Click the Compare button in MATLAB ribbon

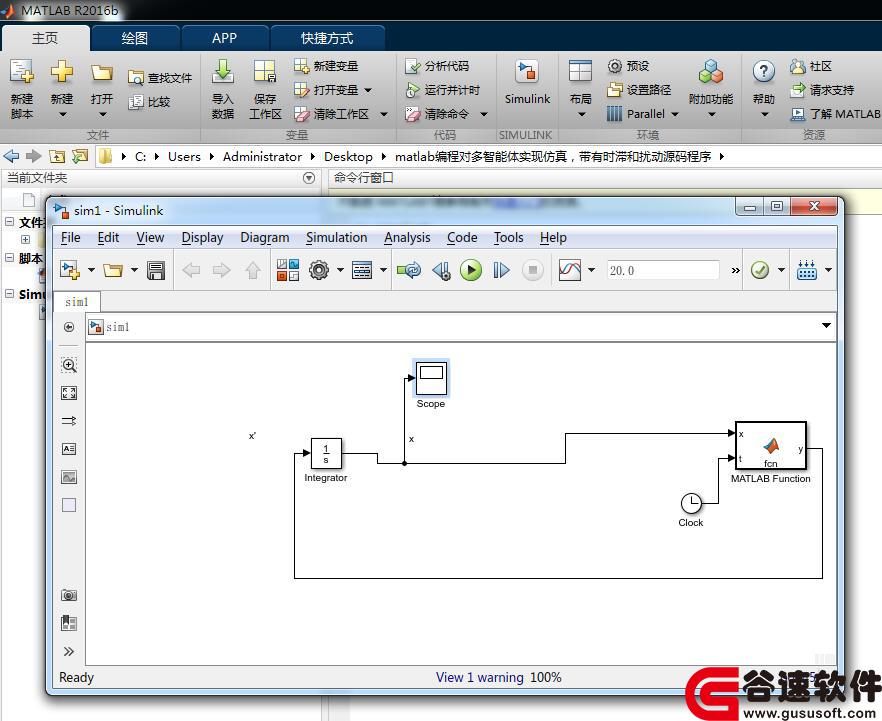(x=149, y=102)
